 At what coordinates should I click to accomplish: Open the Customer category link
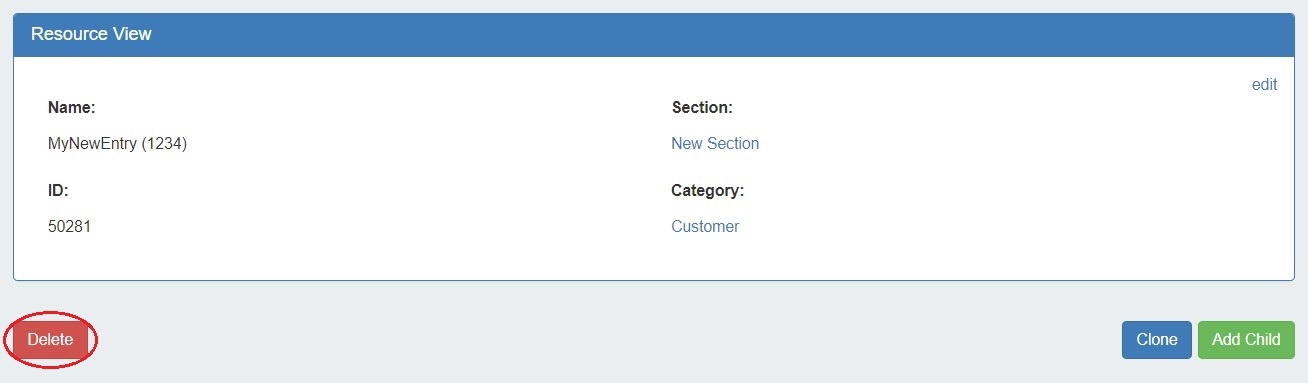705,226
